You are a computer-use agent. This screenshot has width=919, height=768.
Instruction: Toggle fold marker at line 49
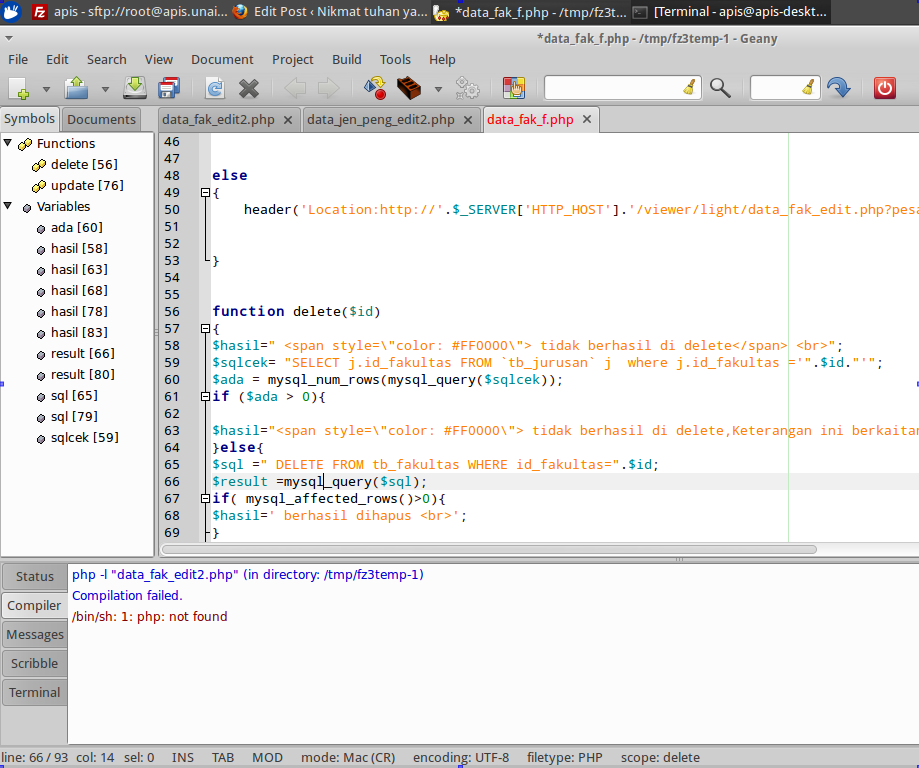205,192
